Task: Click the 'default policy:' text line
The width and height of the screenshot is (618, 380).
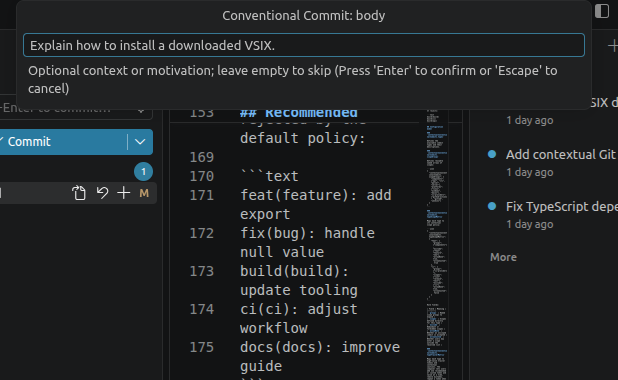Action: point(303,138)
